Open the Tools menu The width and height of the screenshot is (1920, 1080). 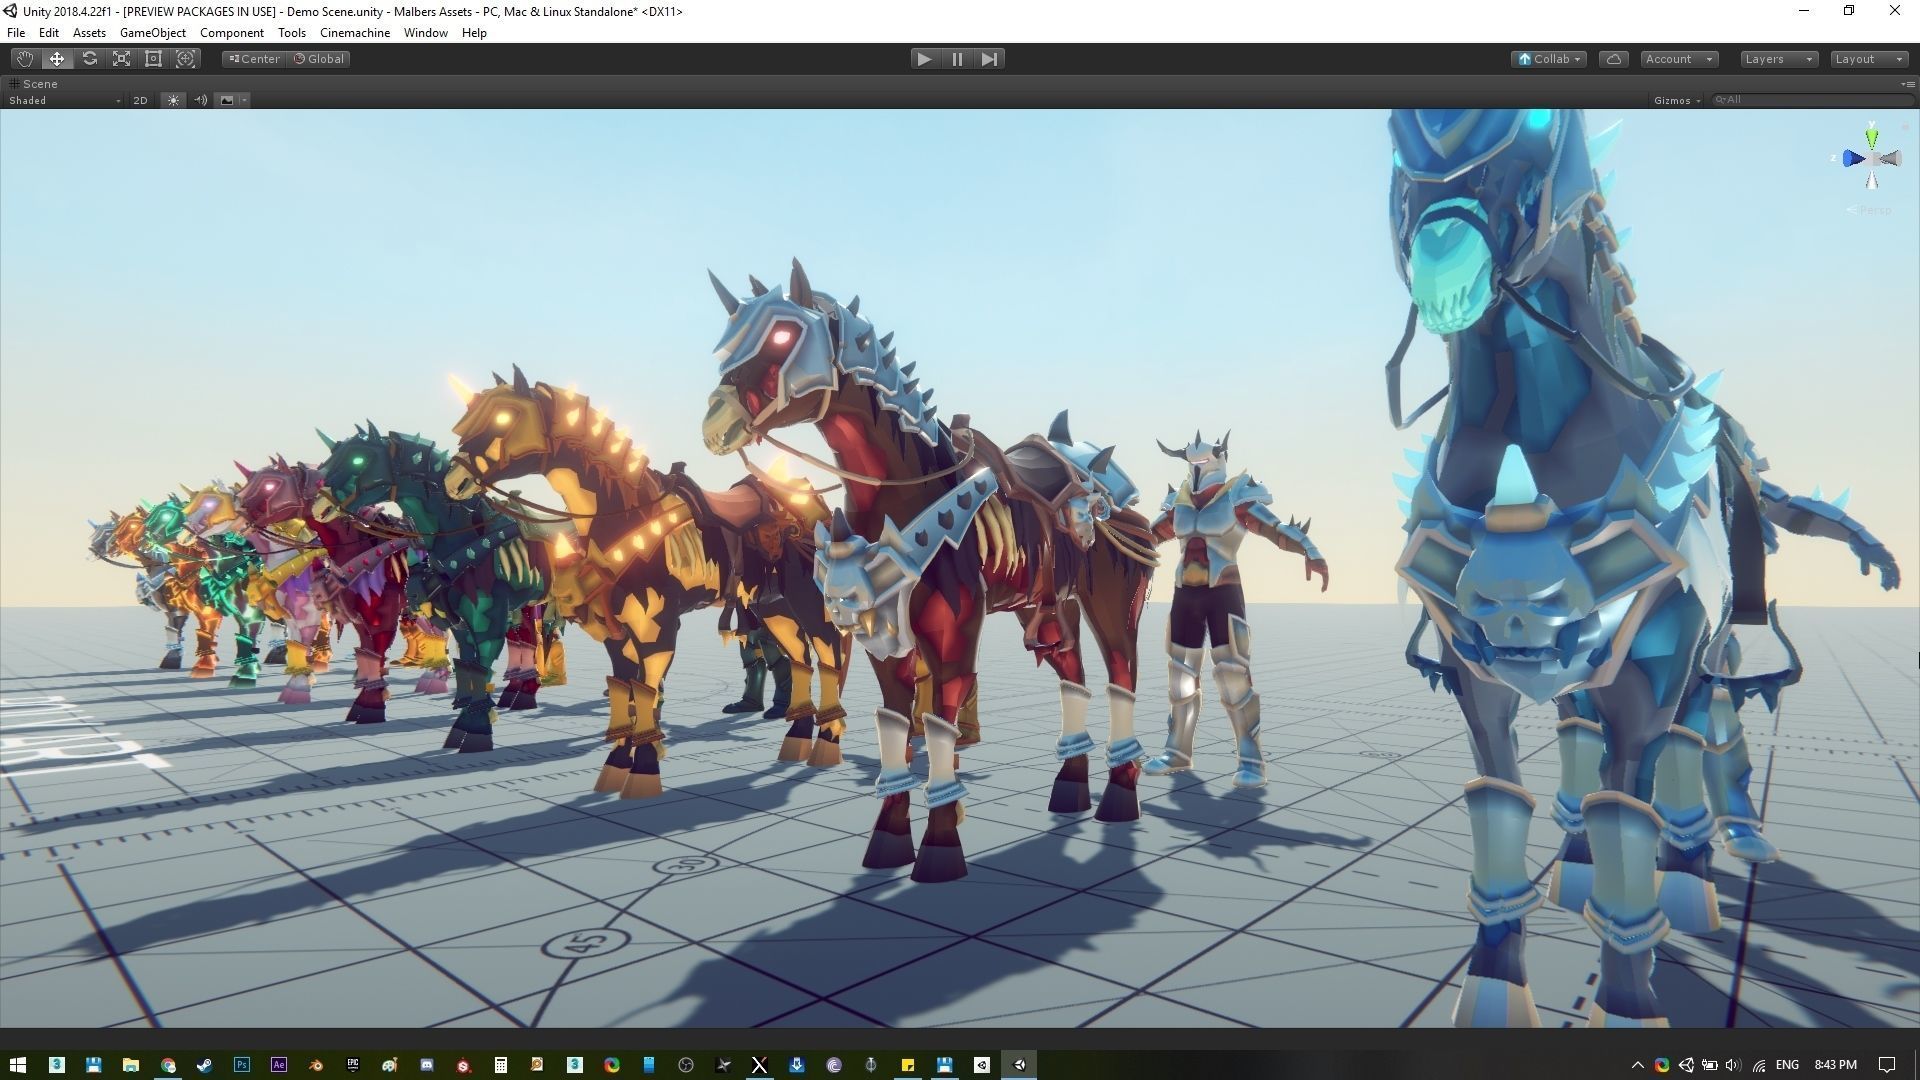292,33
